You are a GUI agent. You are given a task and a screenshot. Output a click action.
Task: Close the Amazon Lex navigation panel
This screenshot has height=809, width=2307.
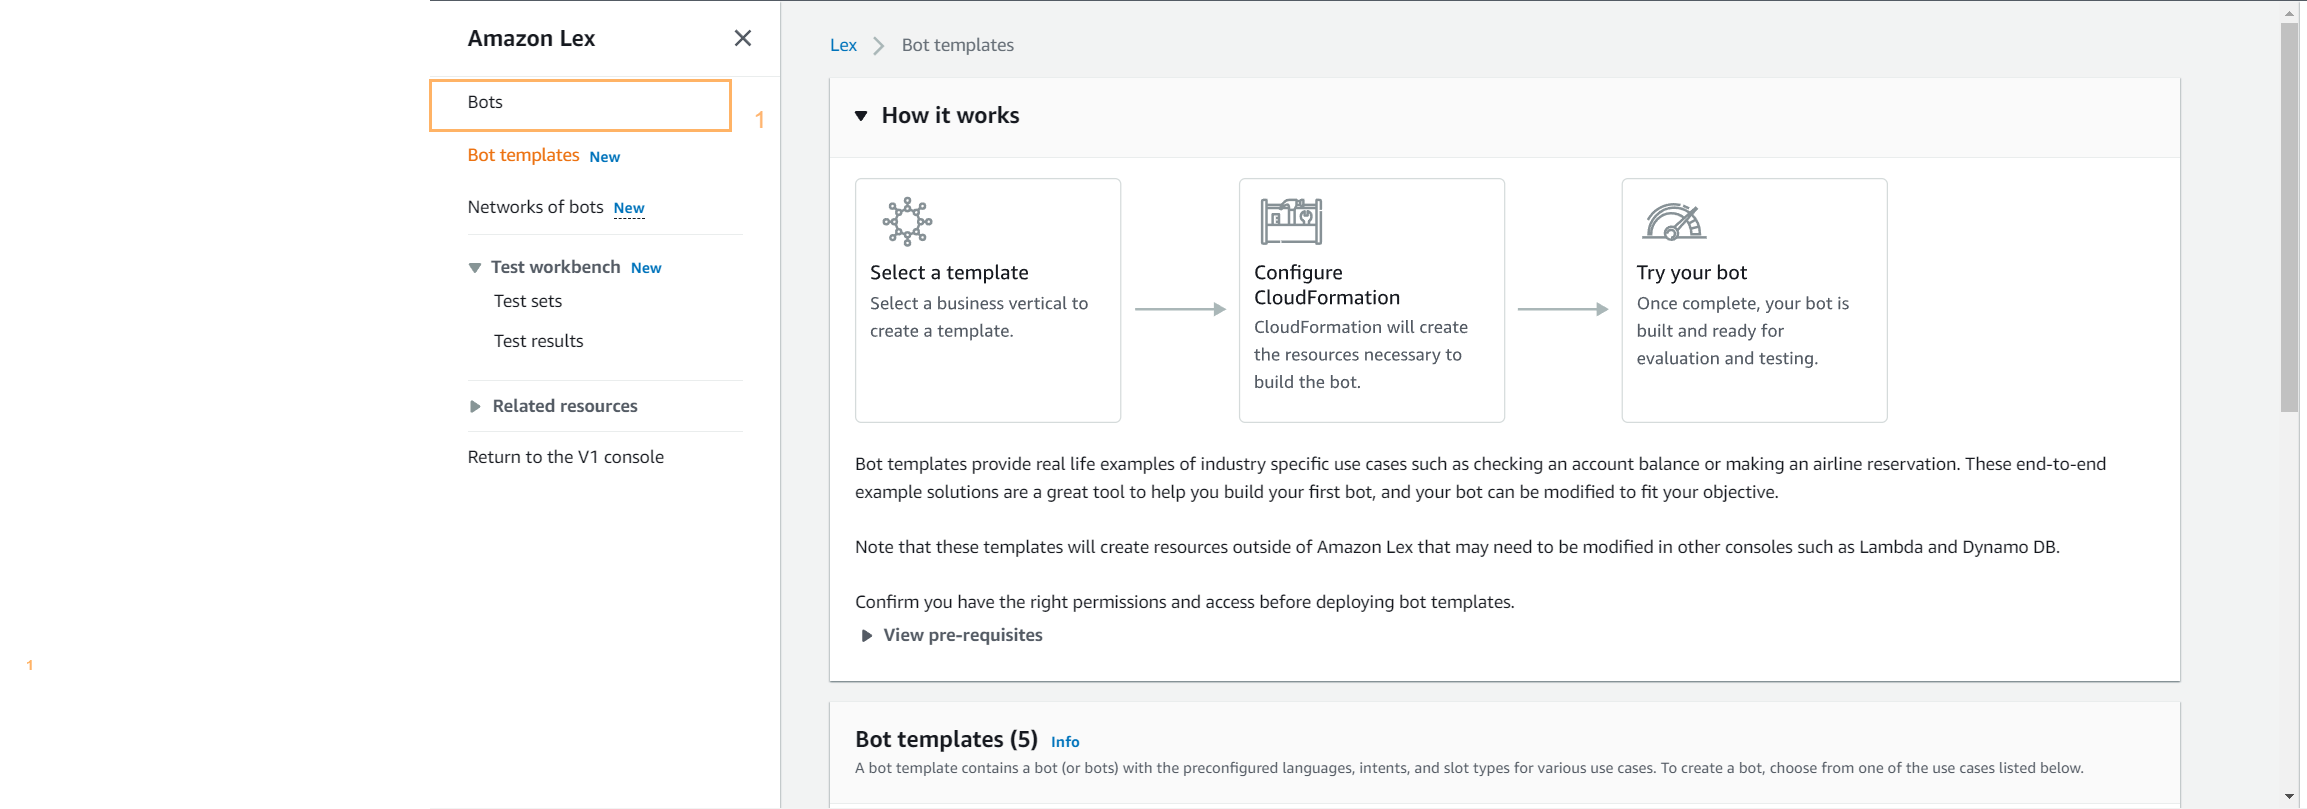[742, 38]
